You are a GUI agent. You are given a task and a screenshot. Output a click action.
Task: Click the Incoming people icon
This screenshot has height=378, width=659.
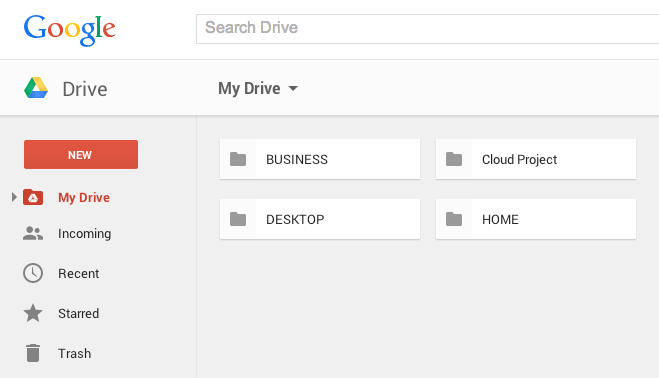pyautogui.click(x=33, y=233)
